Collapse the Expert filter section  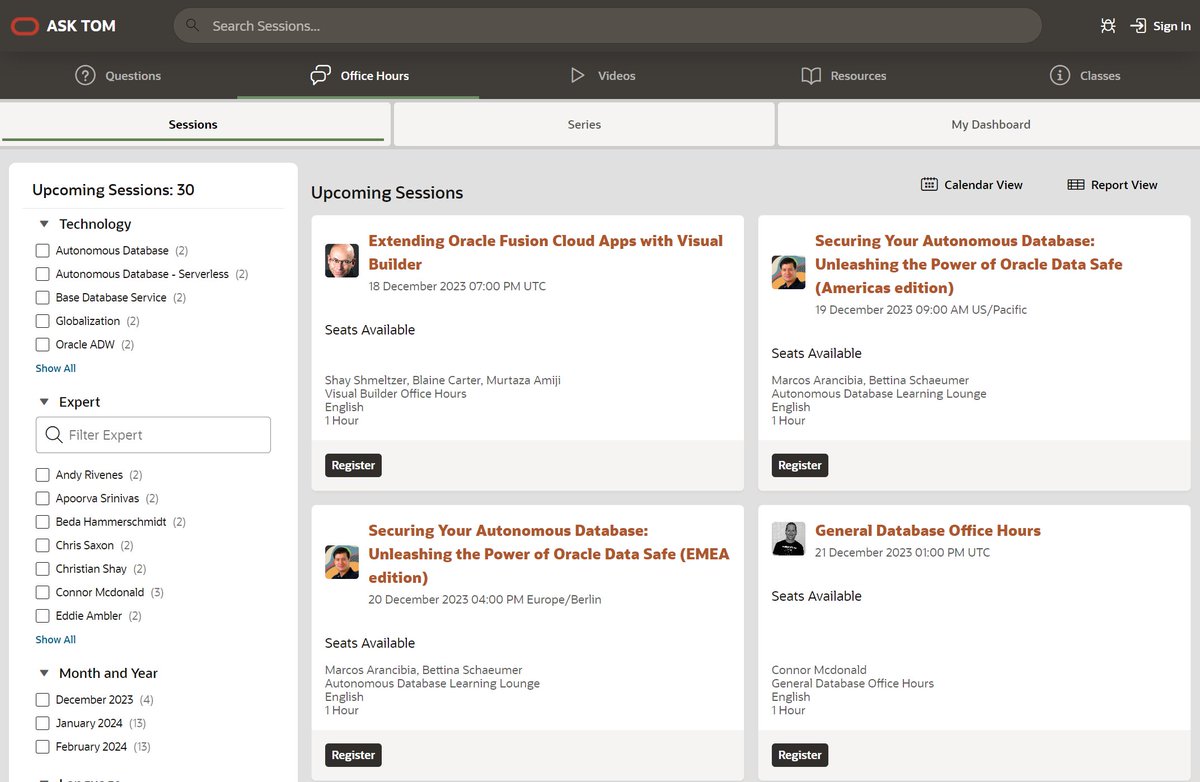pos(44,402)
